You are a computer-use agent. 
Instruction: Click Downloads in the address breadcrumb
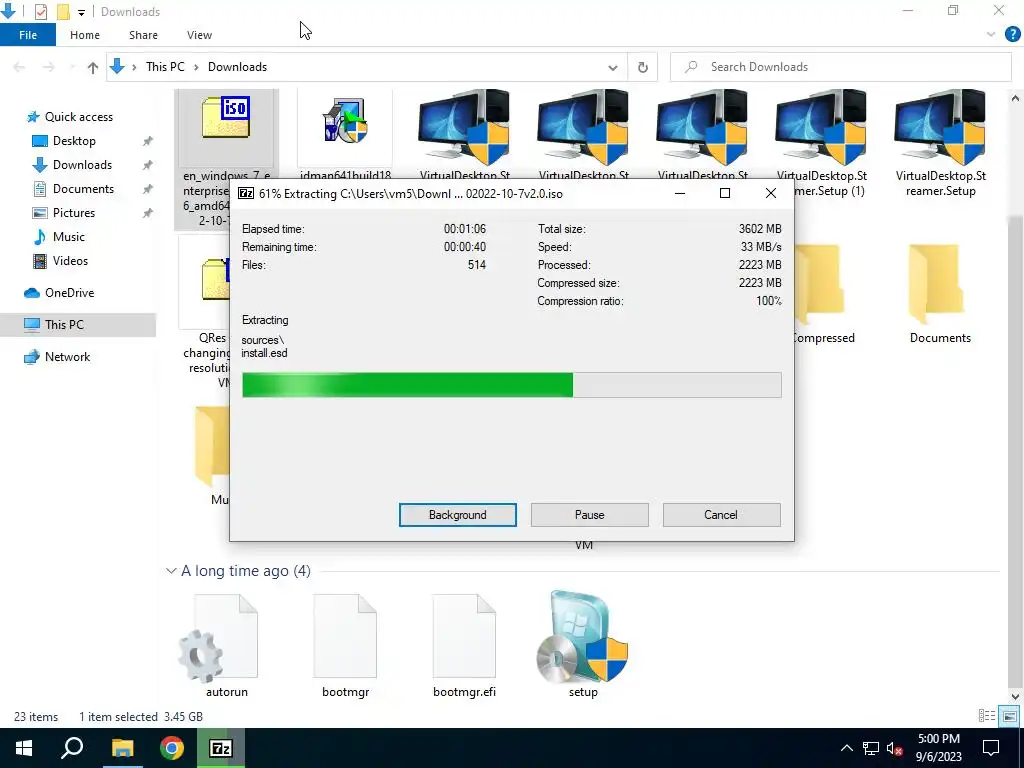click(x=237, y=67)
